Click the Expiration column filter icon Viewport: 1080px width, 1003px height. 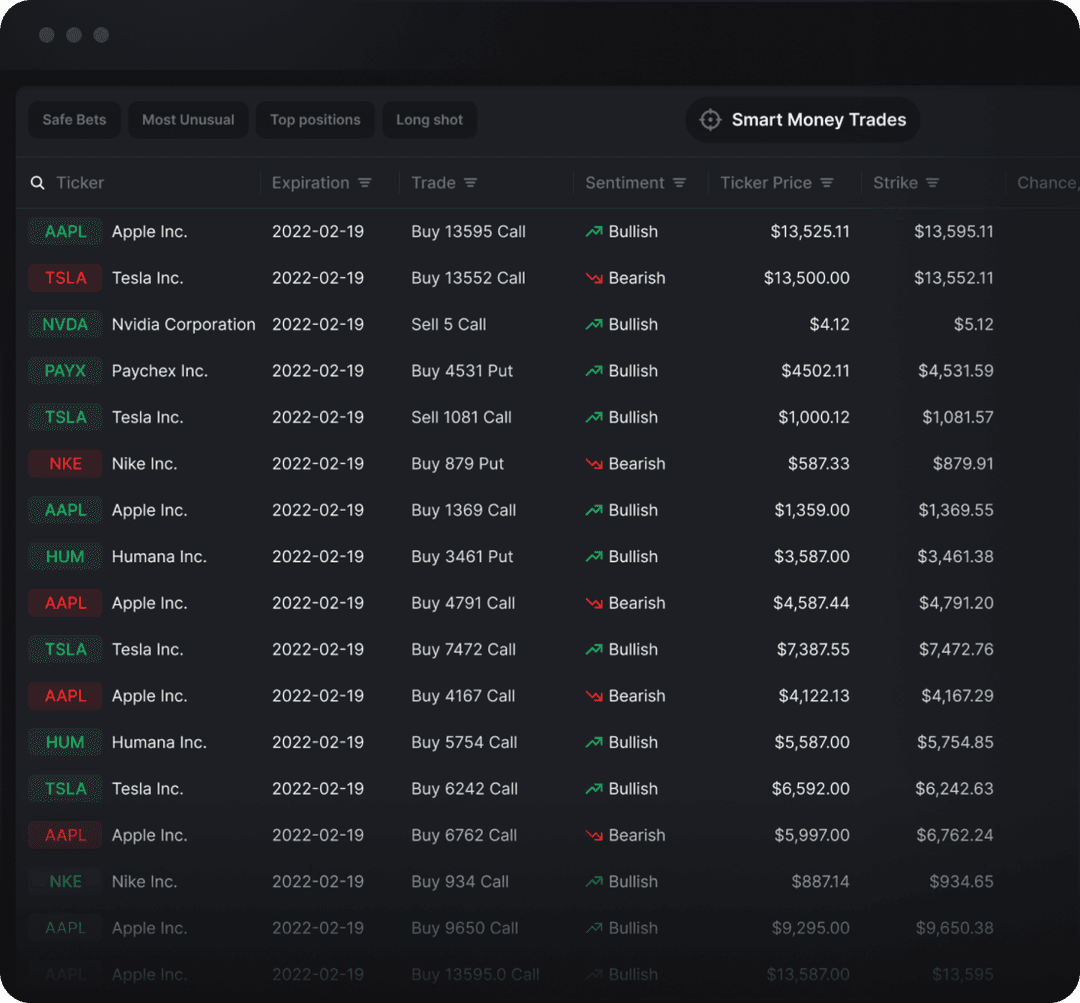(365, 183)
